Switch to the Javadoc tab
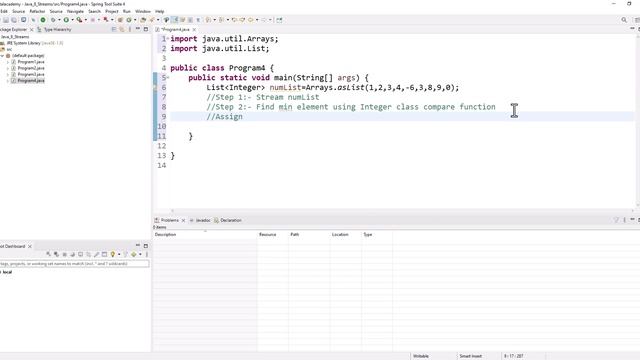The height and width of the screenshot is (360, 640). tap(200, 220)
